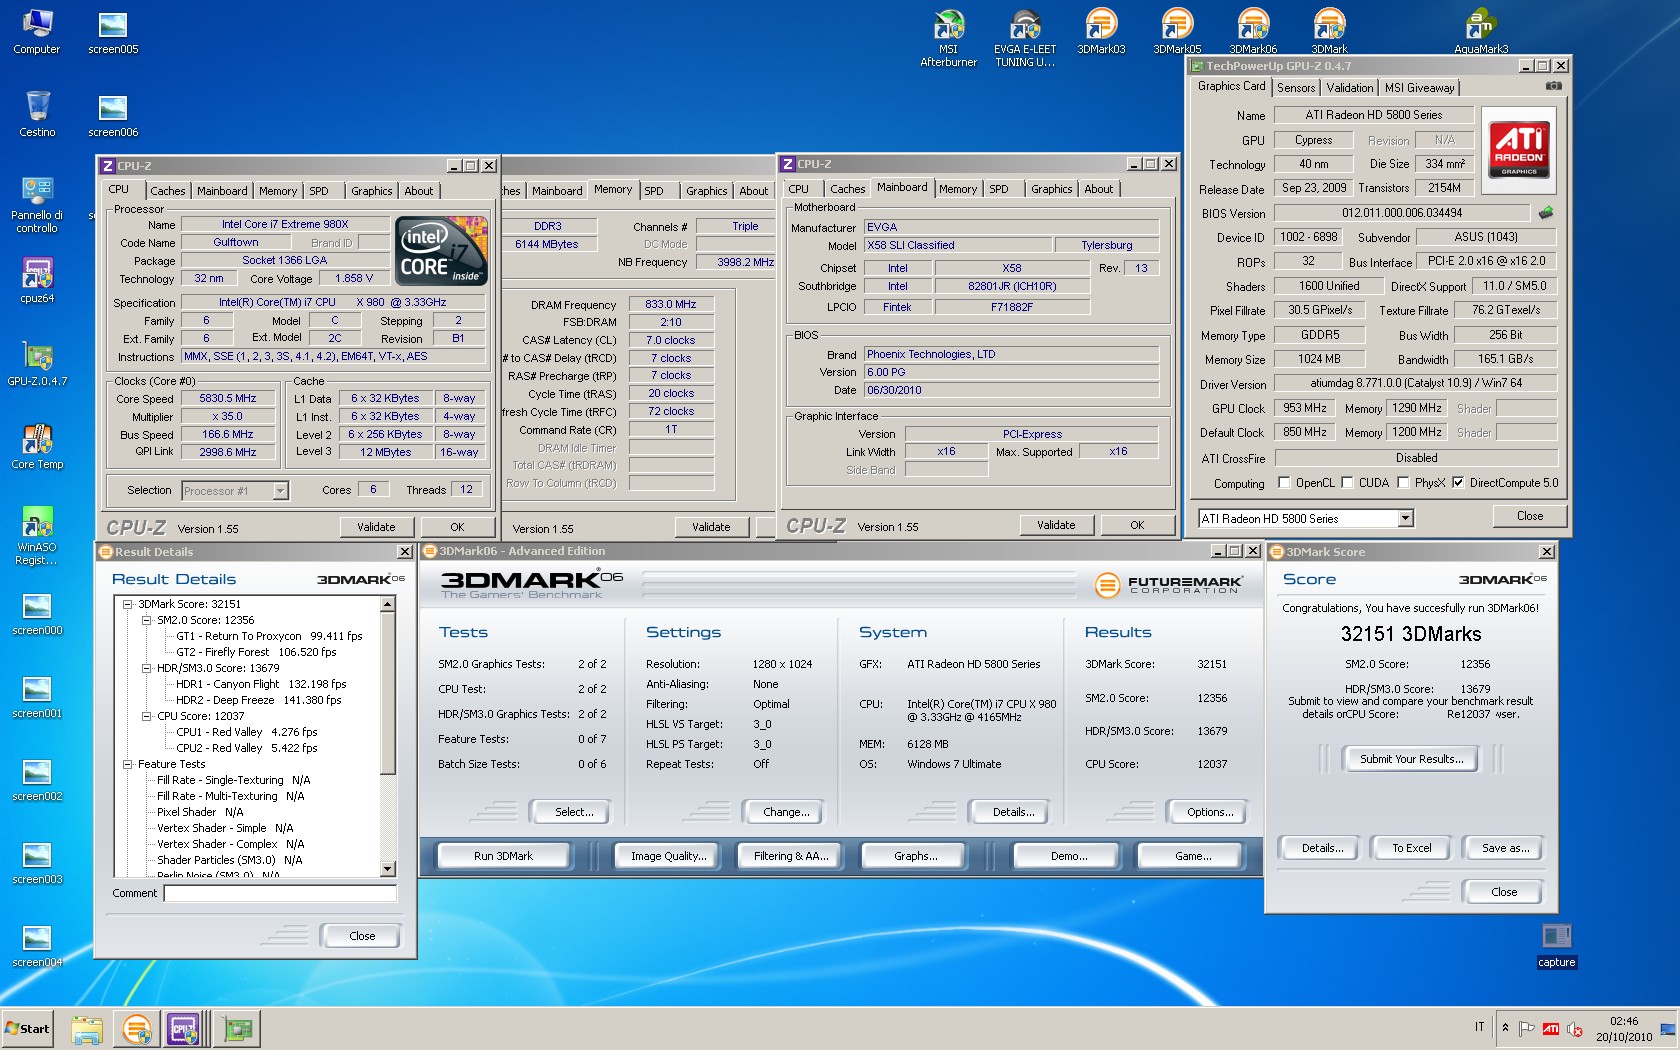Open capture icon on desktop
1680x1050 pixels.
point(1556,945)
